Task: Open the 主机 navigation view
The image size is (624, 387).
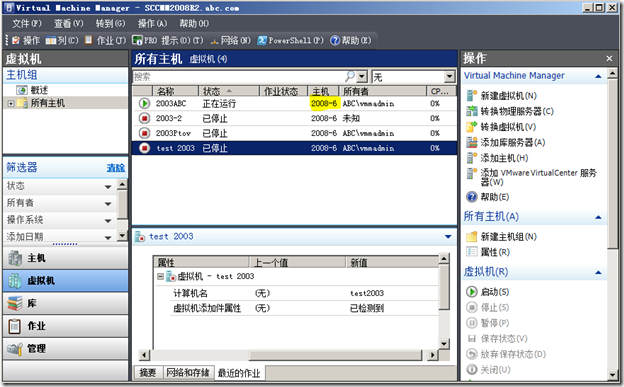Action: pyautogui.click(x=65, y=258)
